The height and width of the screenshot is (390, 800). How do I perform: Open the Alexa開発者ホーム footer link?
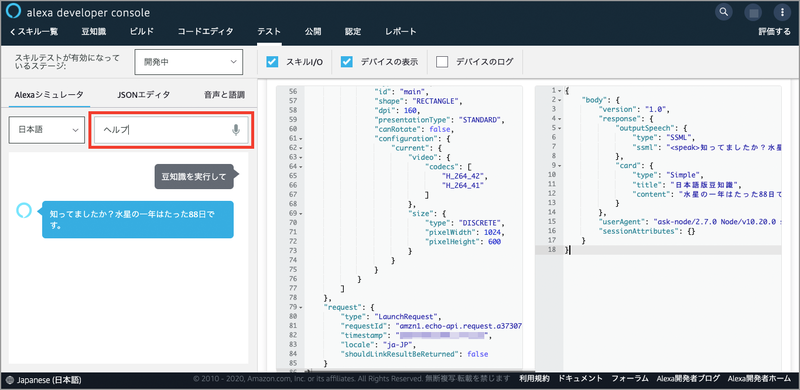pos(759,379)
